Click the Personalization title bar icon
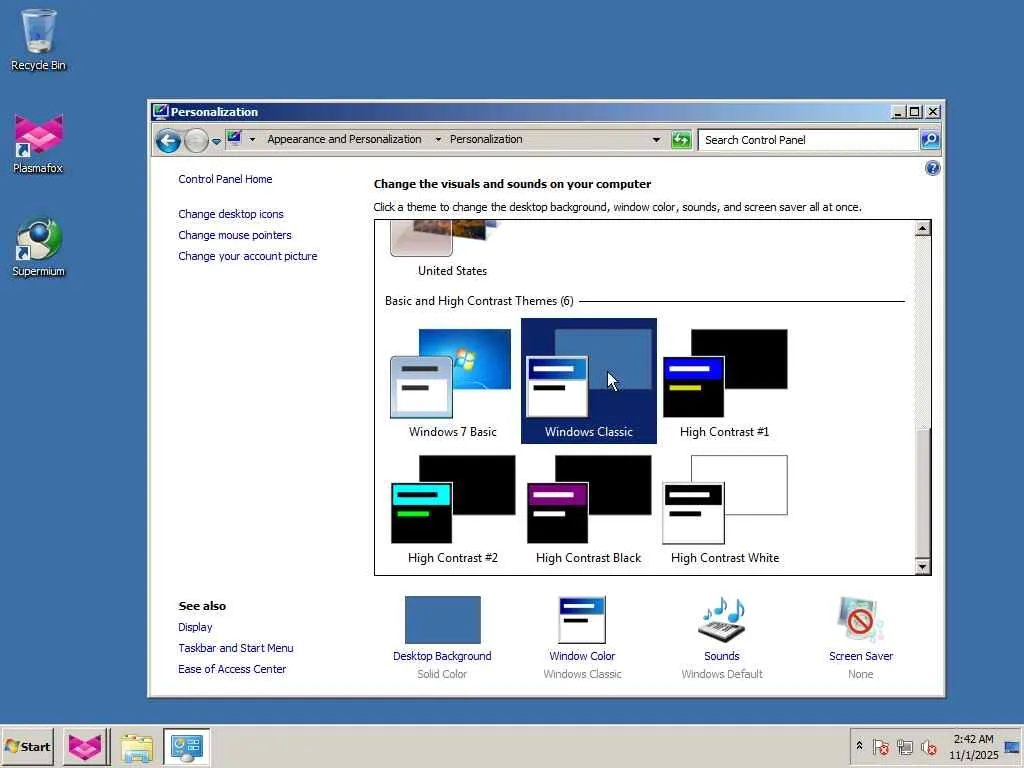The image size is (1024, 768). pyautogui.click(x=161, y=111)
